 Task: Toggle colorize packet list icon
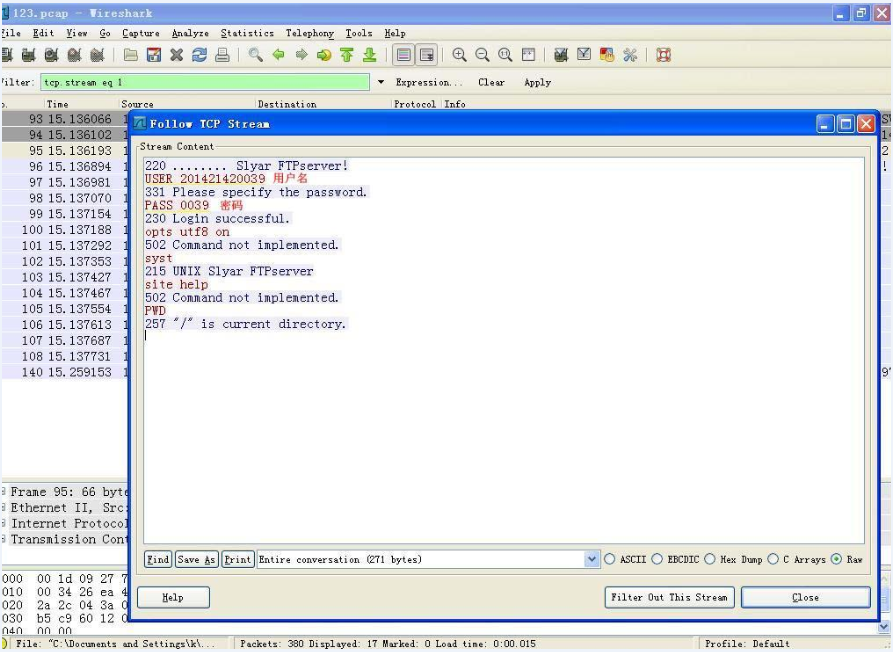pos(403,55)
